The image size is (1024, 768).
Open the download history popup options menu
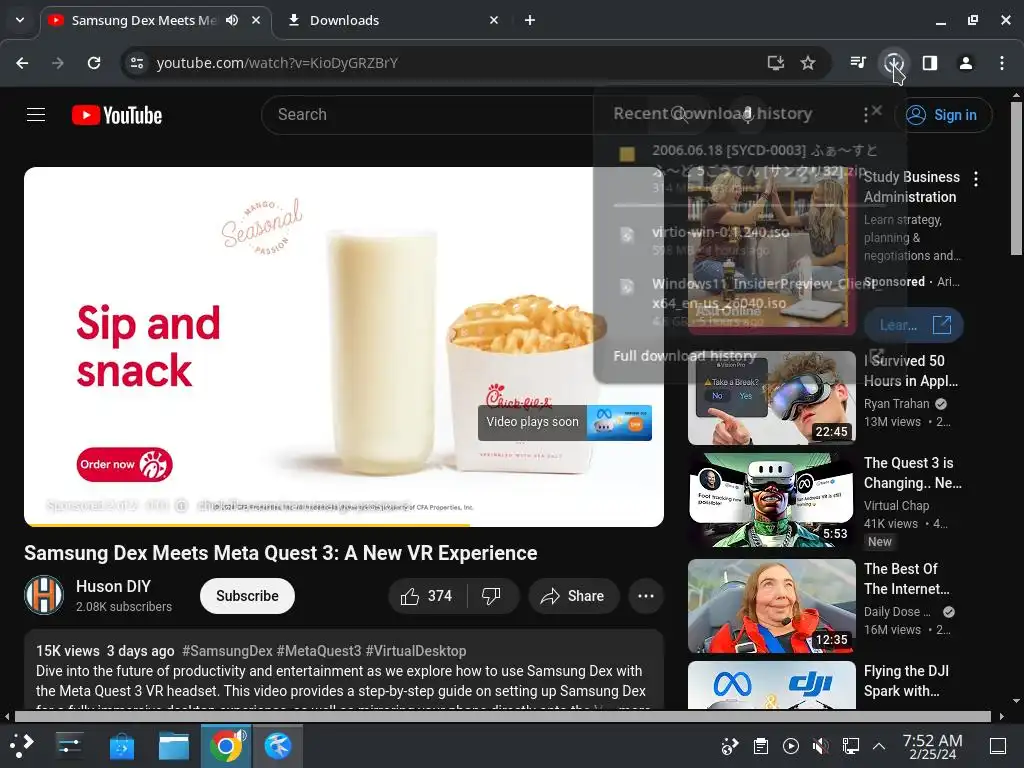(865, 115)
